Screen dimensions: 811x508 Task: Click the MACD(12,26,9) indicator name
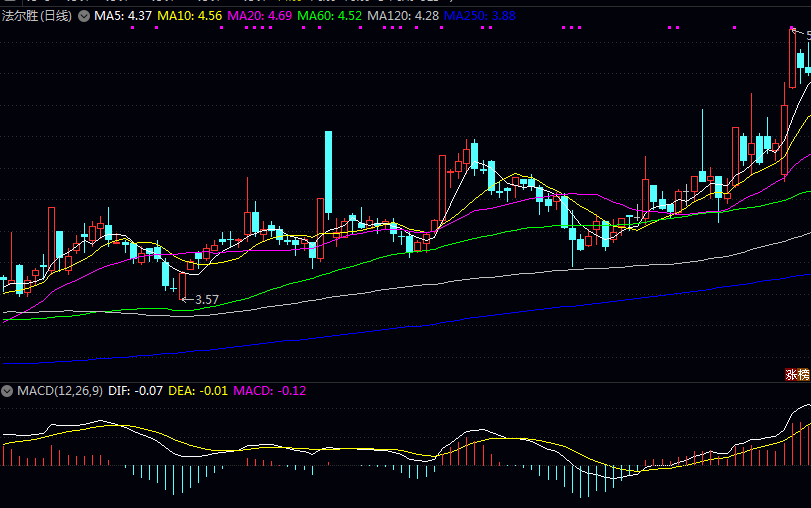60,391
